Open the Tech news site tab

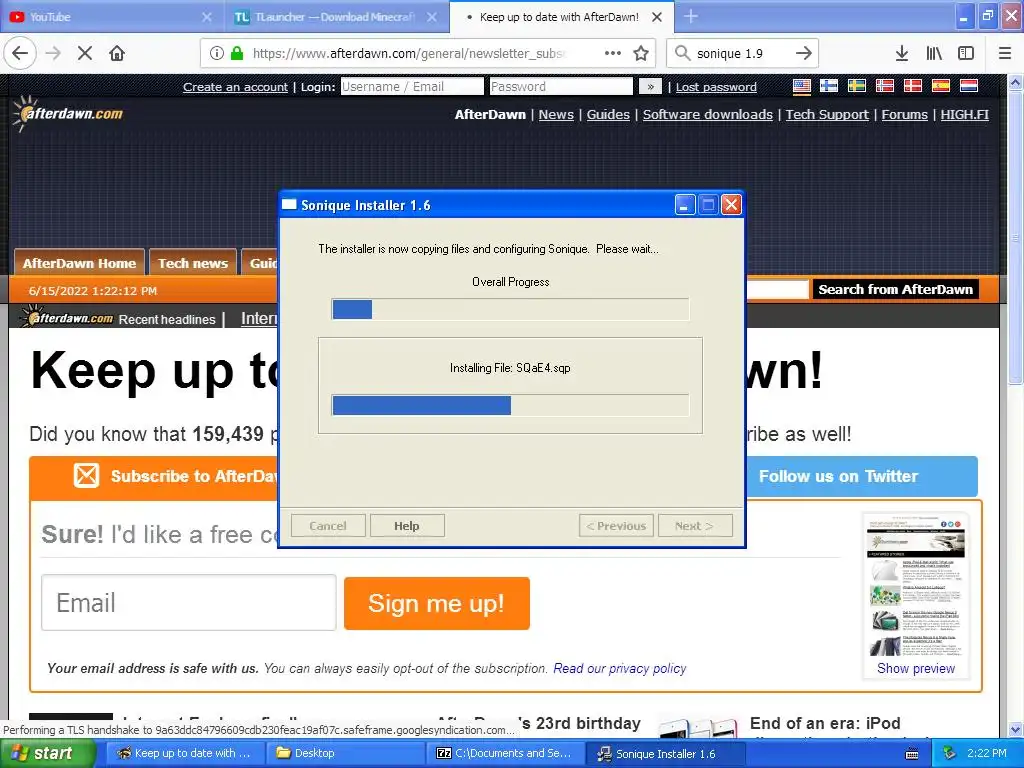[193, 263]
